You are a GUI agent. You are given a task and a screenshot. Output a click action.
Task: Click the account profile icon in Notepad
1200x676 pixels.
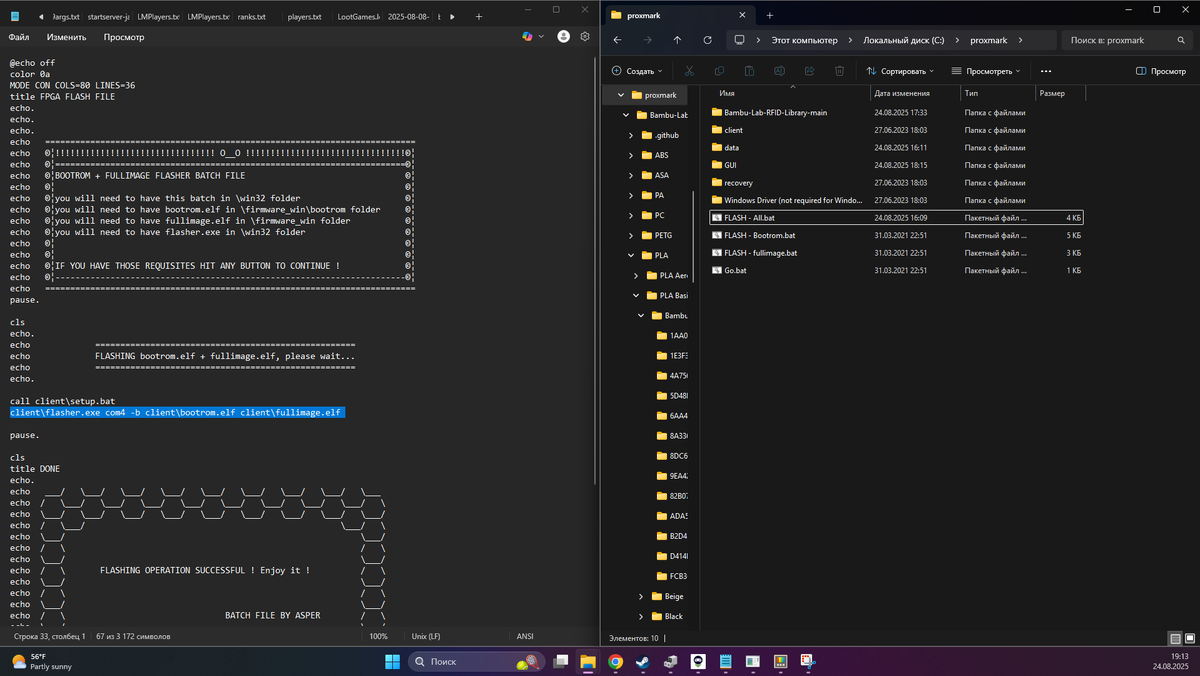pos(563,36)
